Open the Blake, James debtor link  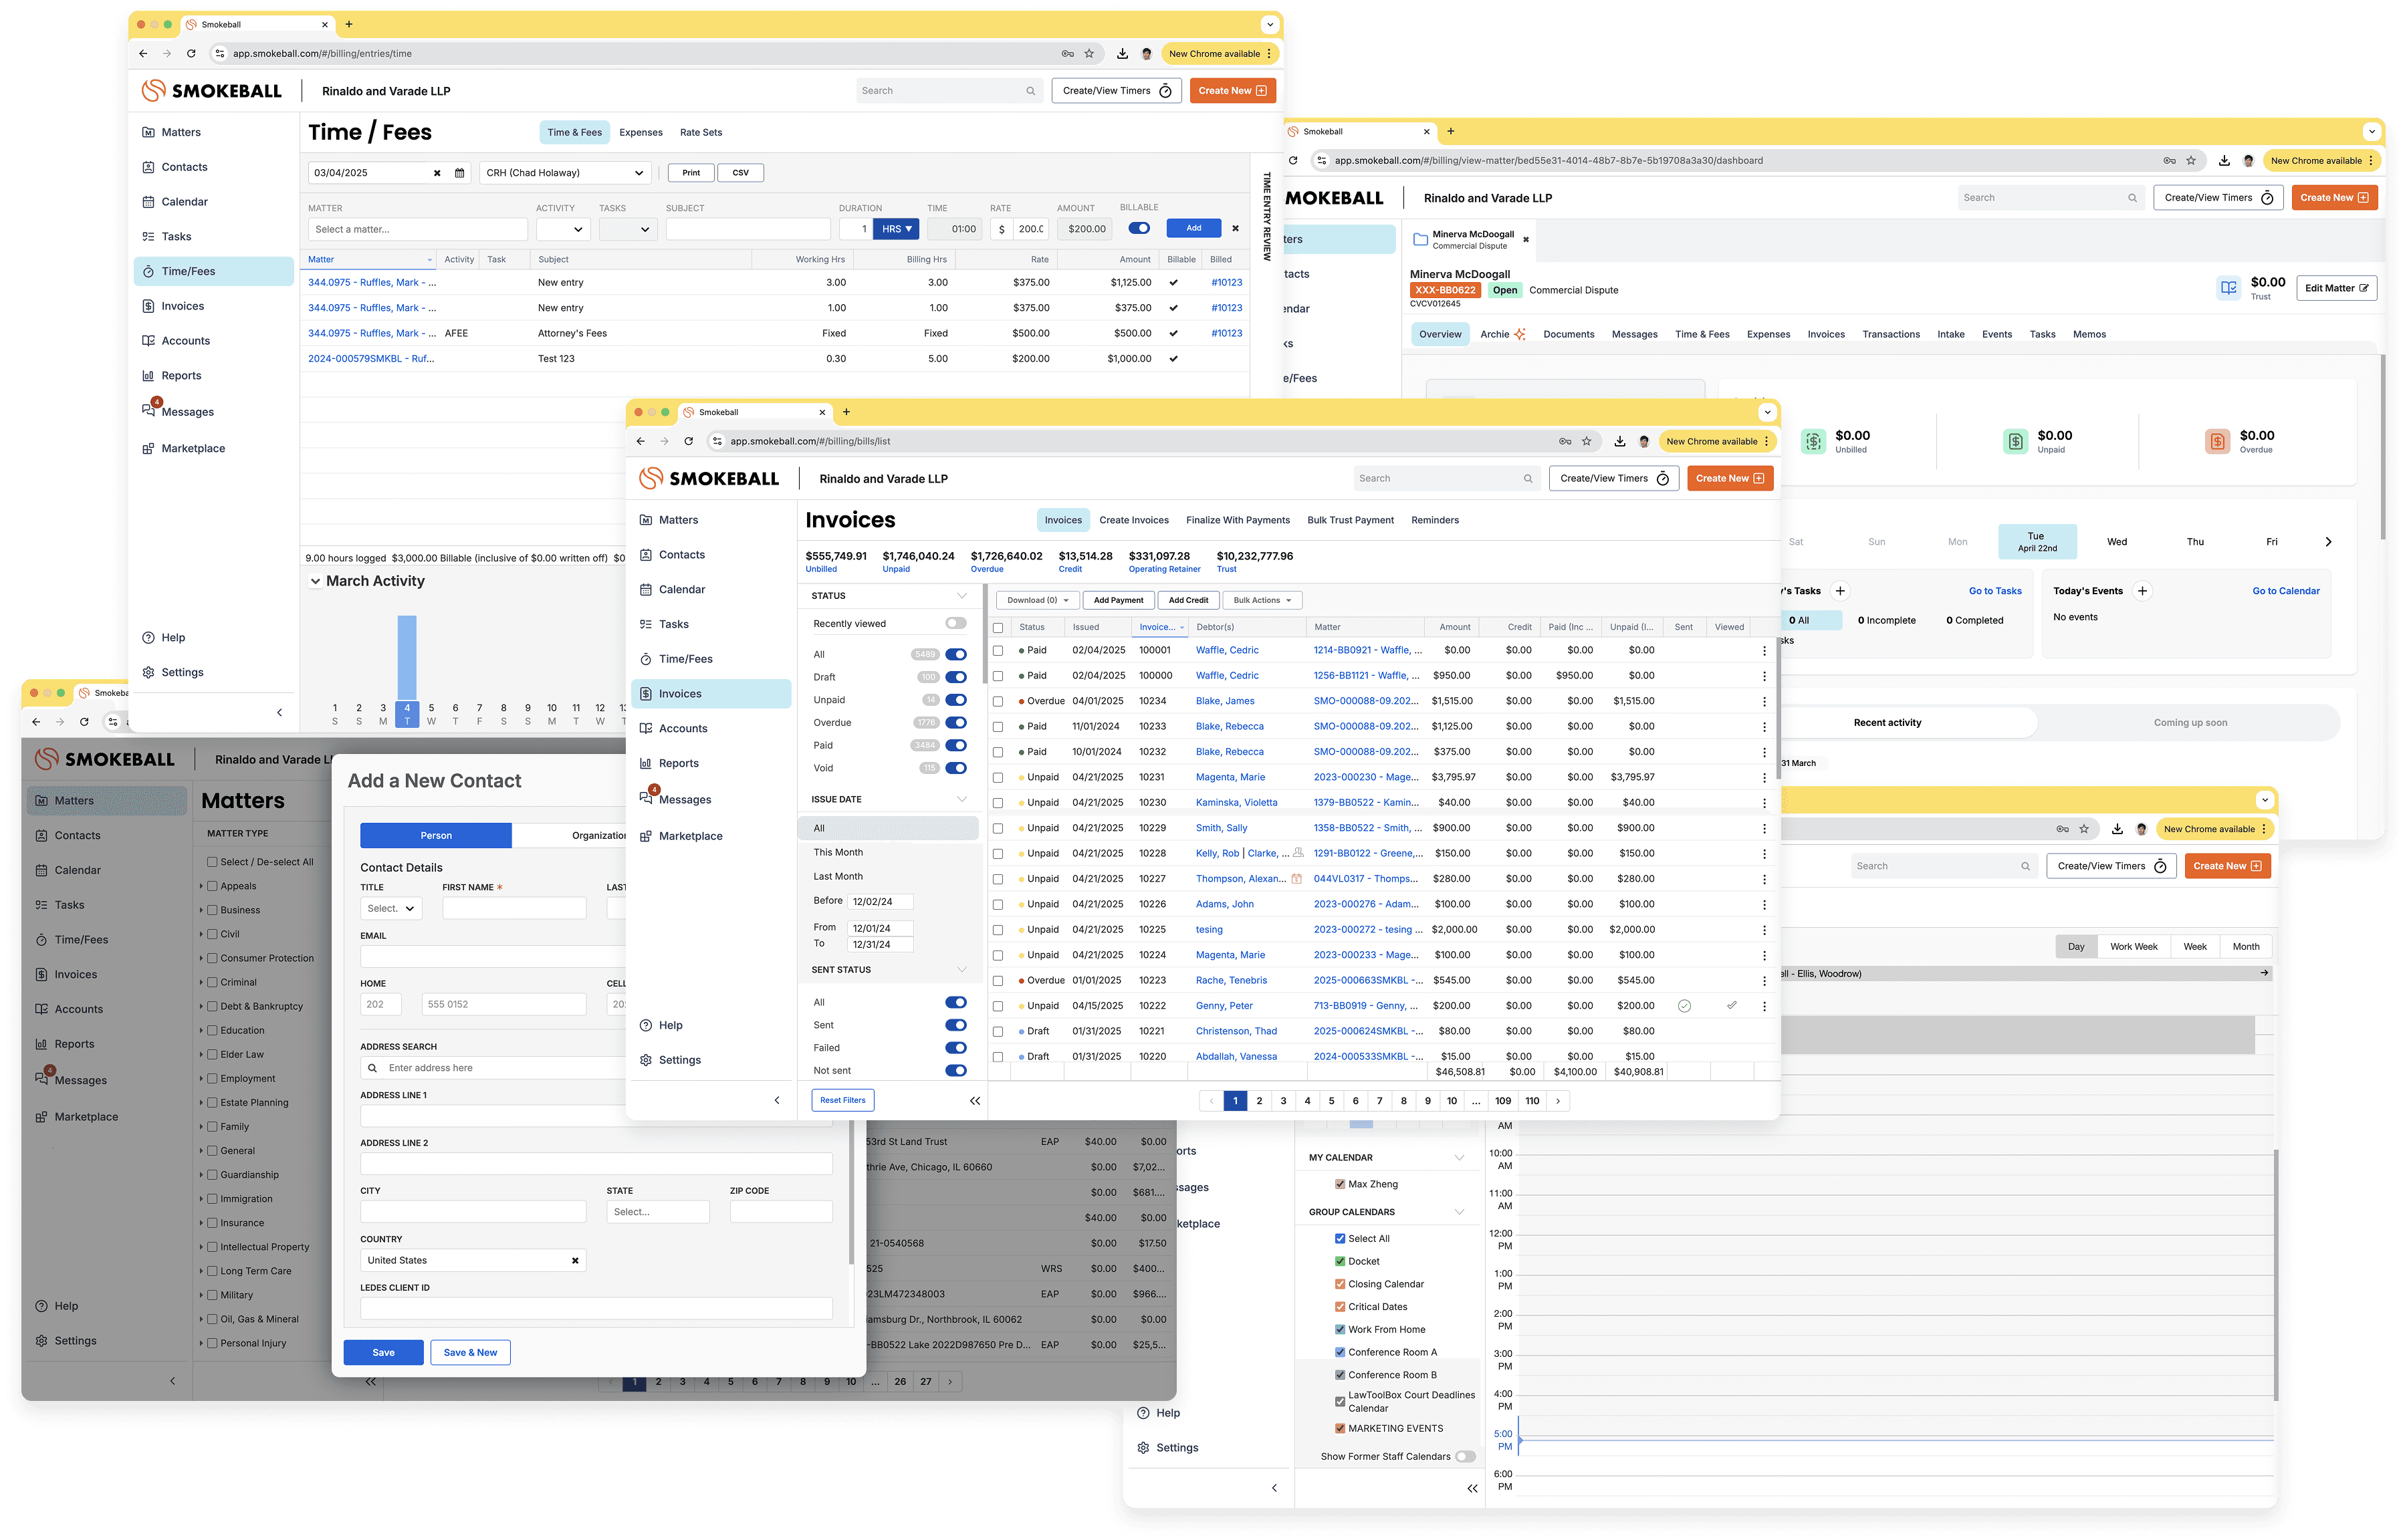click(1225, 701)
